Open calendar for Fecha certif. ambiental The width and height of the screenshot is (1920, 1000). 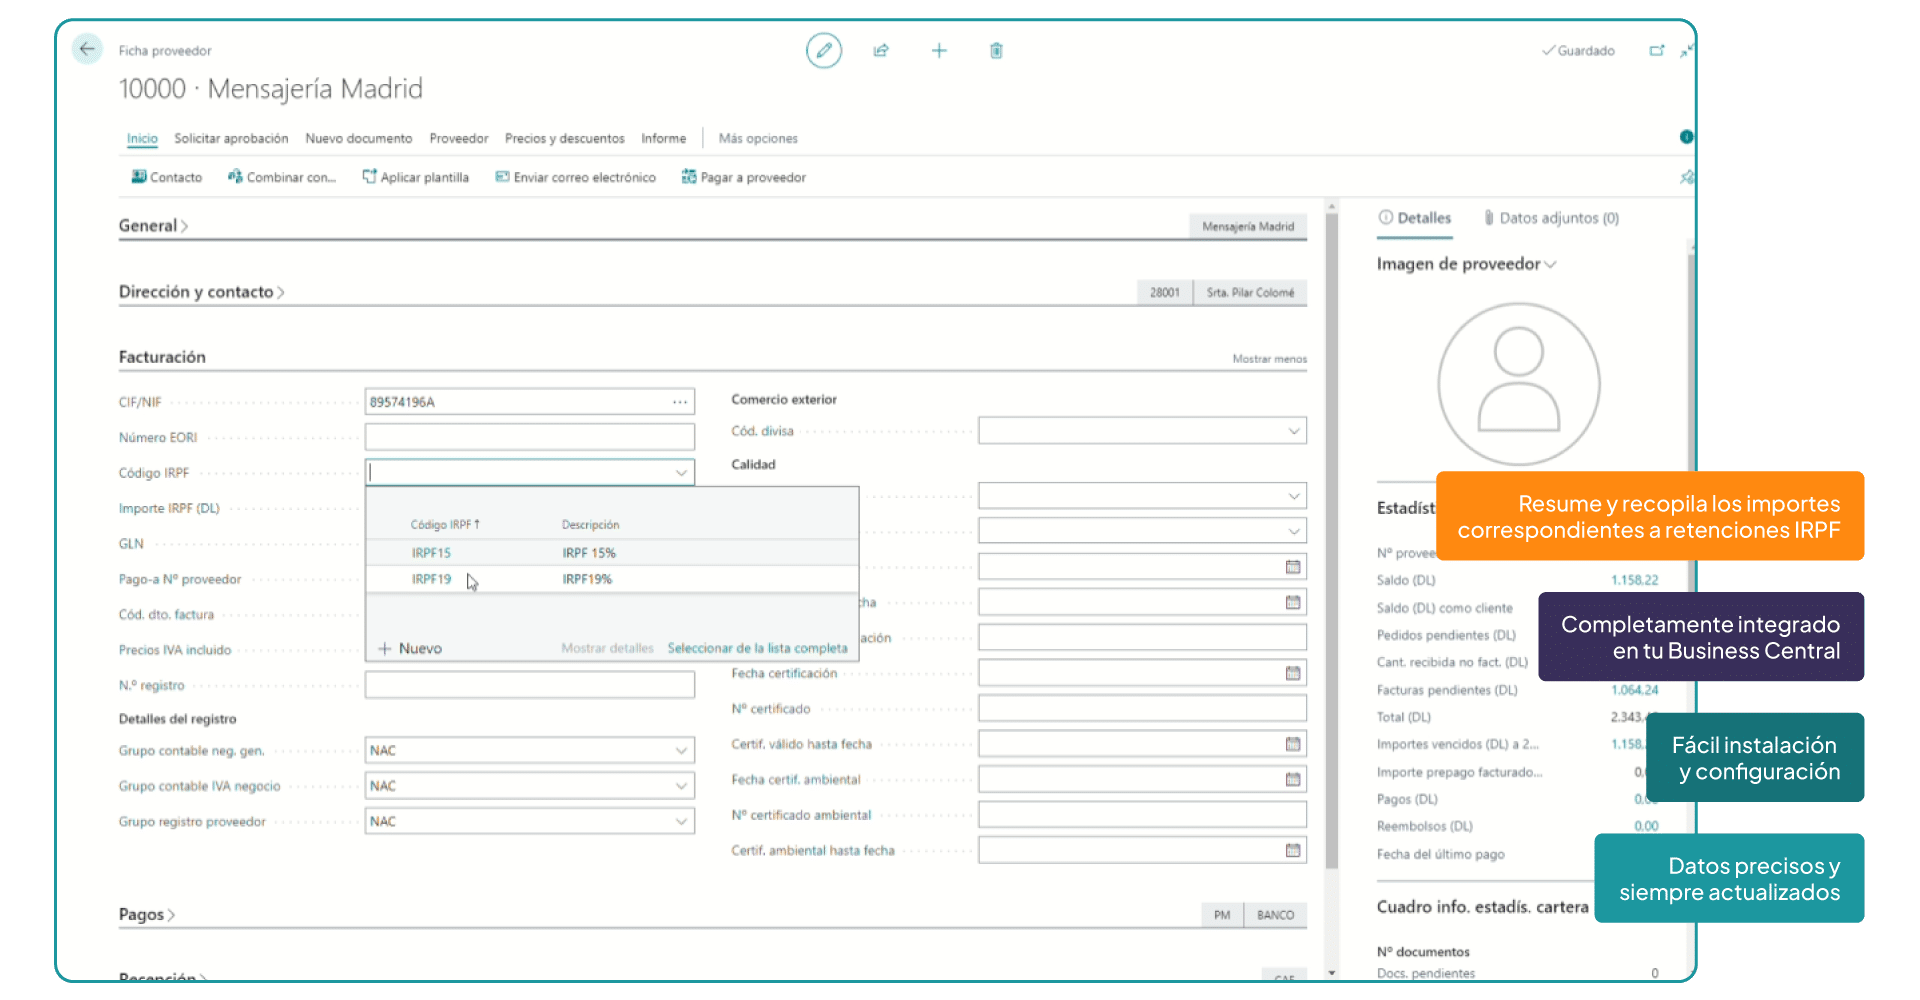1293,779
